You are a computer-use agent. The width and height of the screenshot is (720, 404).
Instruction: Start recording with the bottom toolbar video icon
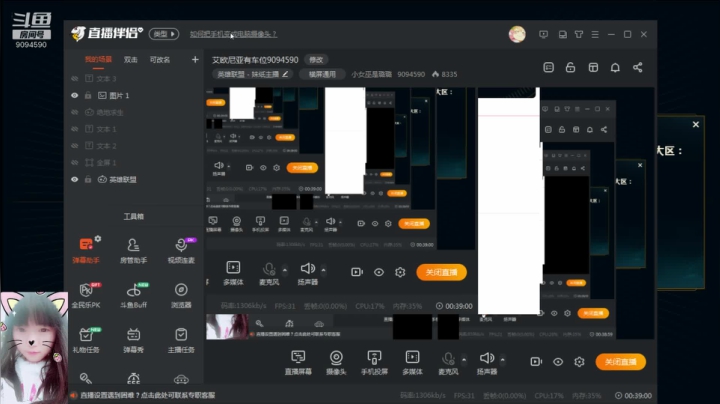[536, 362]
